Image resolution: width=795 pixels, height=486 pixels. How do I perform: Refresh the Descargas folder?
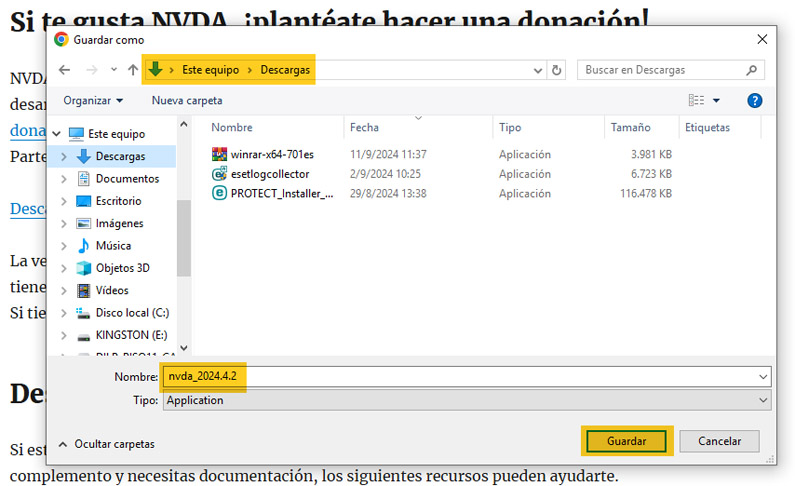tap(556, 70)
